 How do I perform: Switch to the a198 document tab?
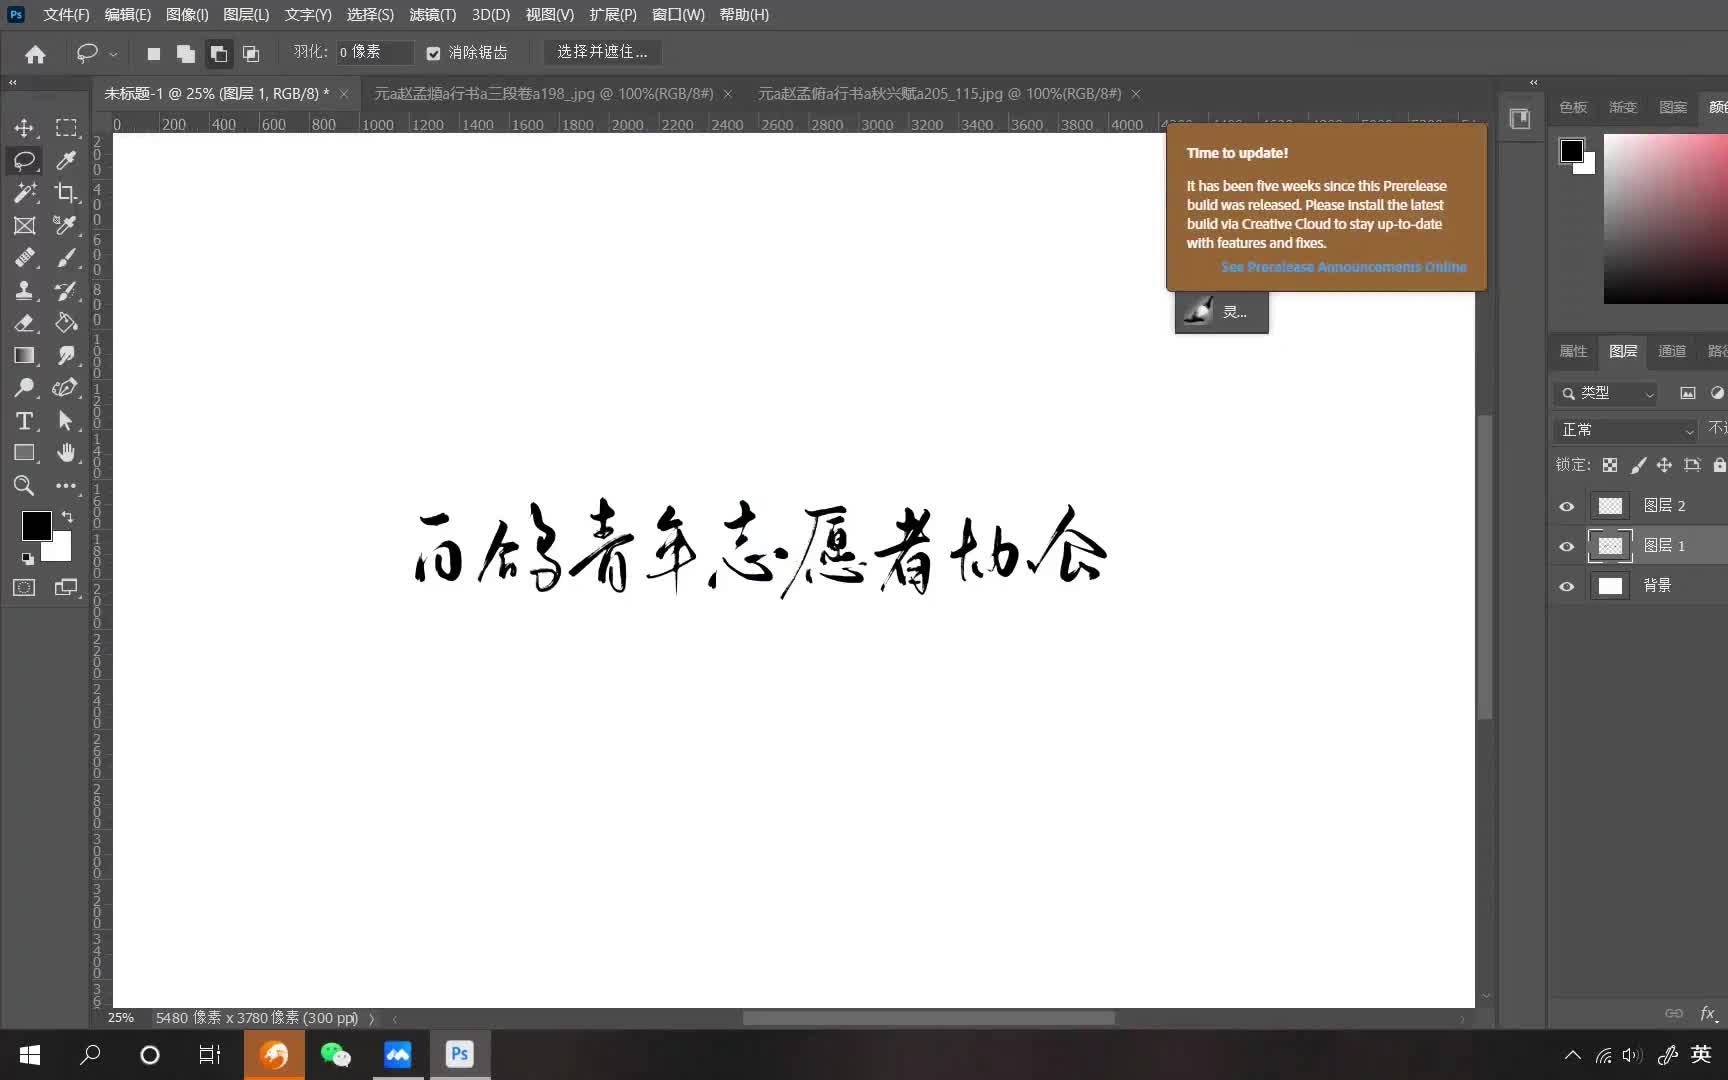click(x=544, y=94)
